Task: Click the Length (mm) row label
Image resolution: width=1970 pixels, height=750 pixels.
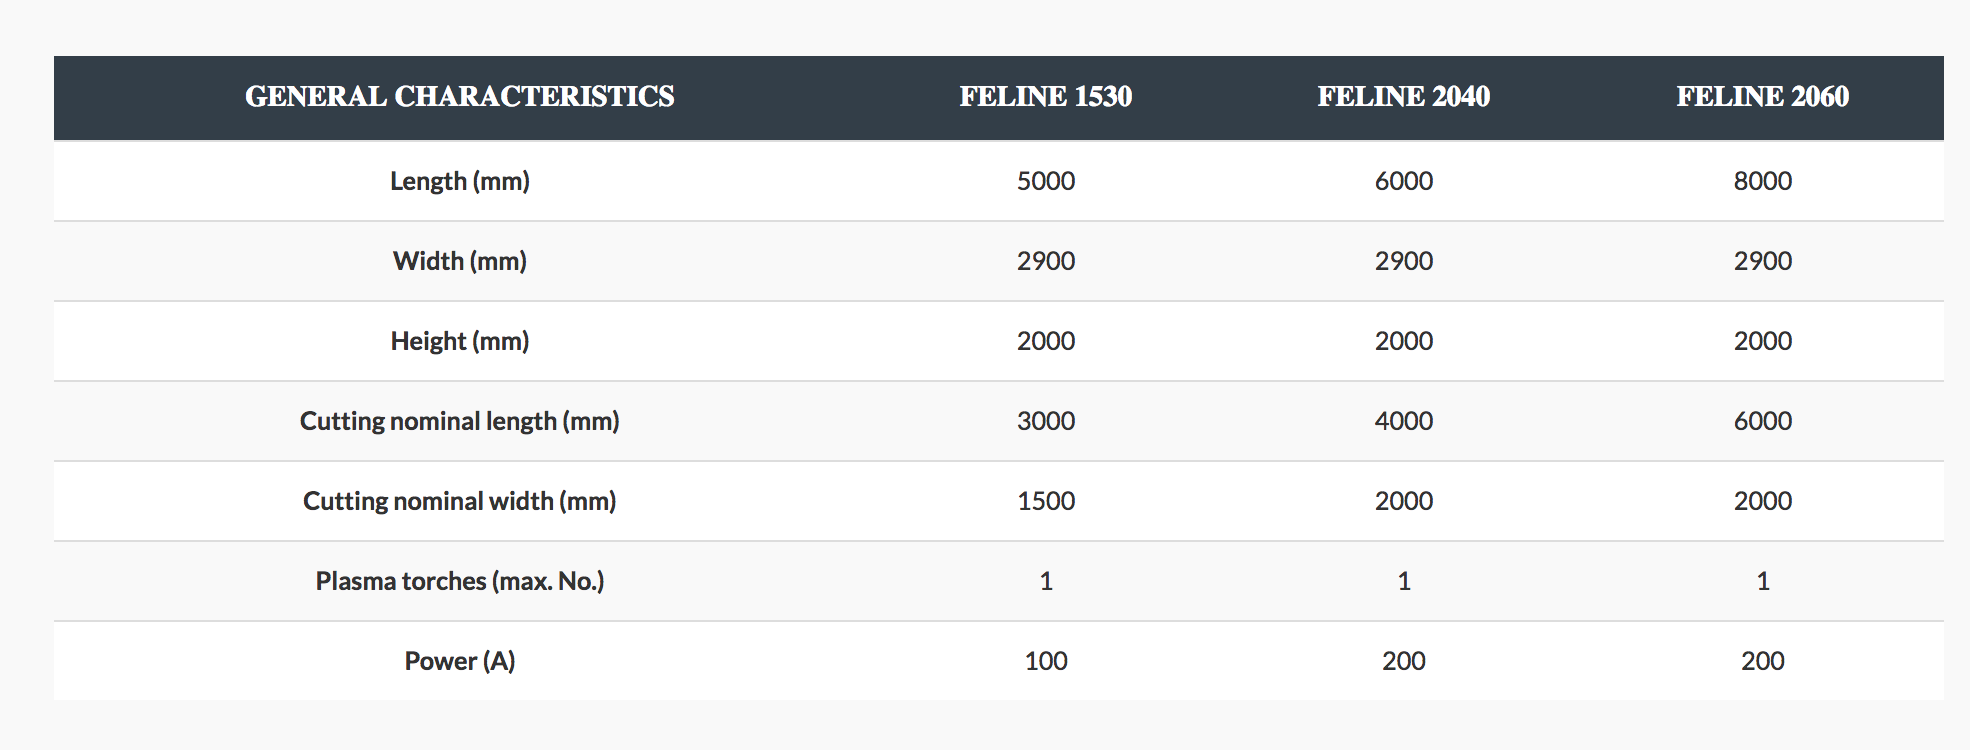Action: 460,181
